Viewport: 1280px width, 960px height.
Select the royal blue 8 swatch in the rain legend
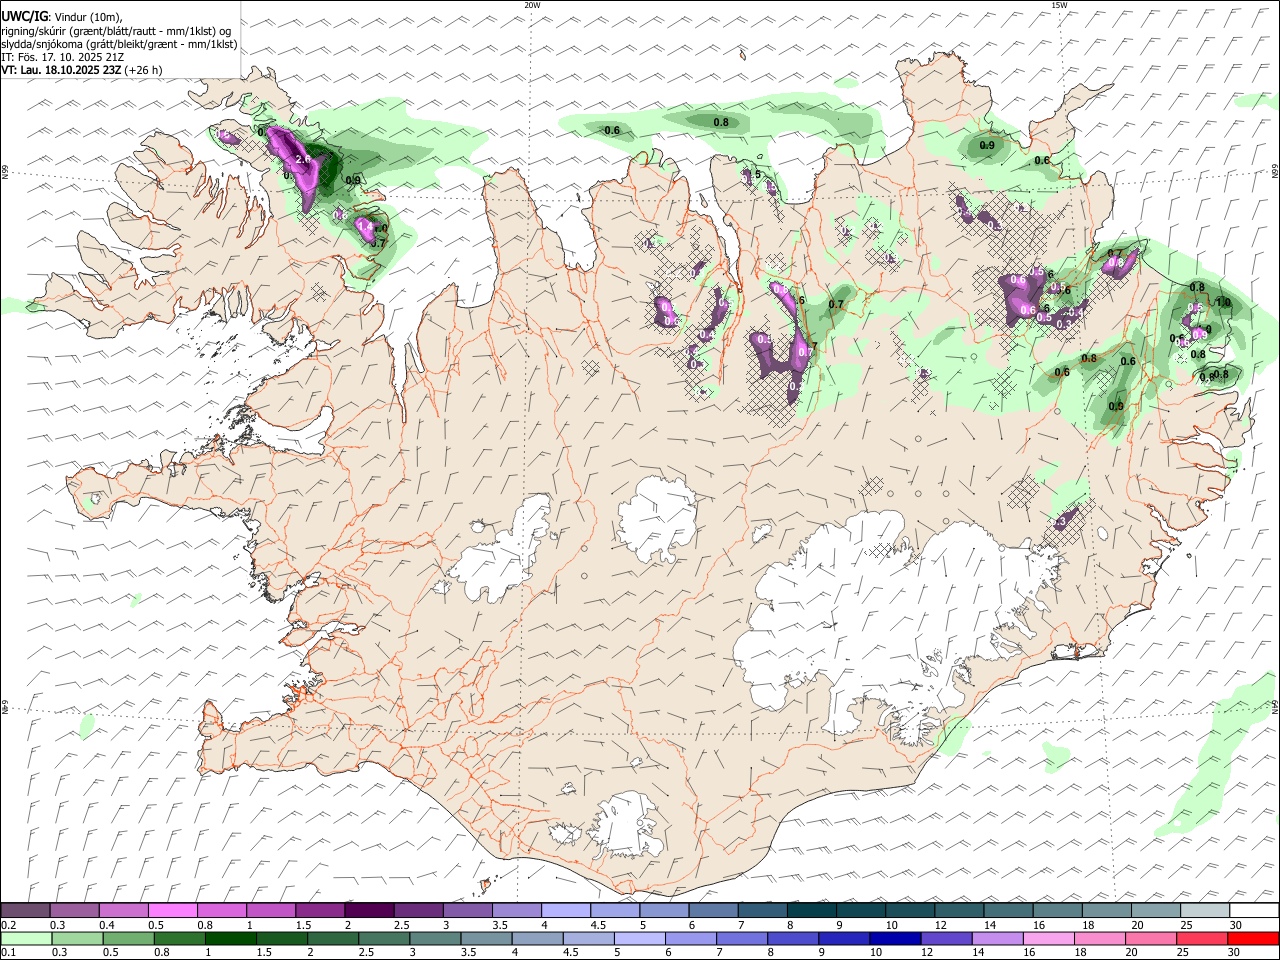pos(793,938)
